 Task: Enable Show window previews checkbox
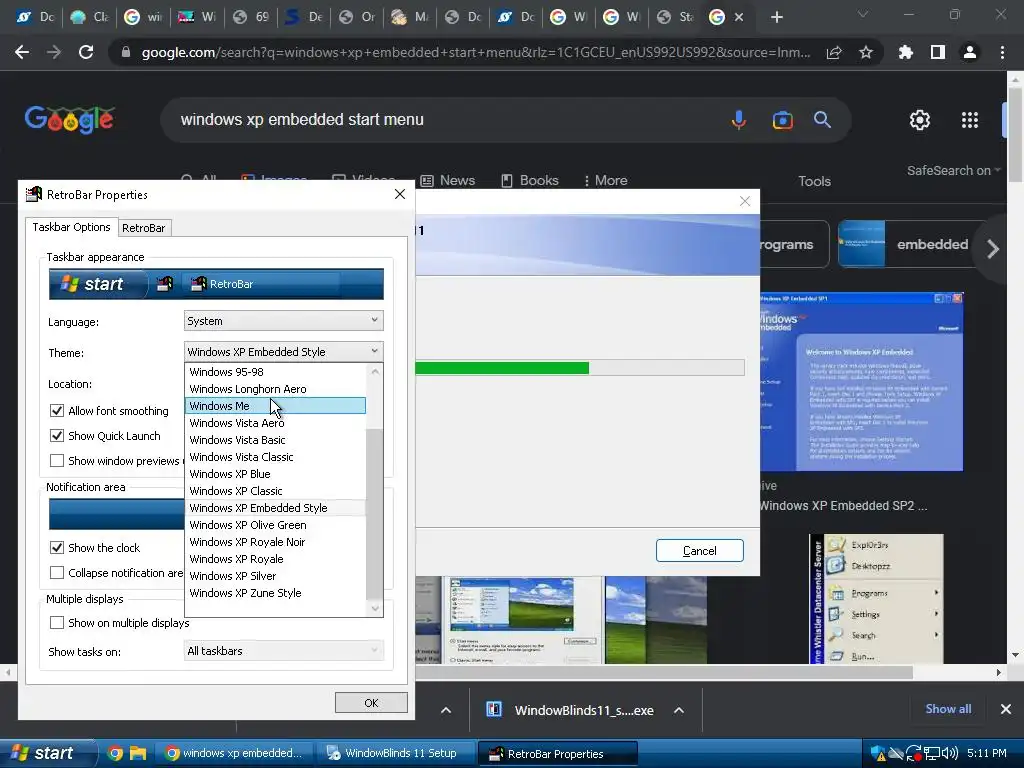(57, 460)
